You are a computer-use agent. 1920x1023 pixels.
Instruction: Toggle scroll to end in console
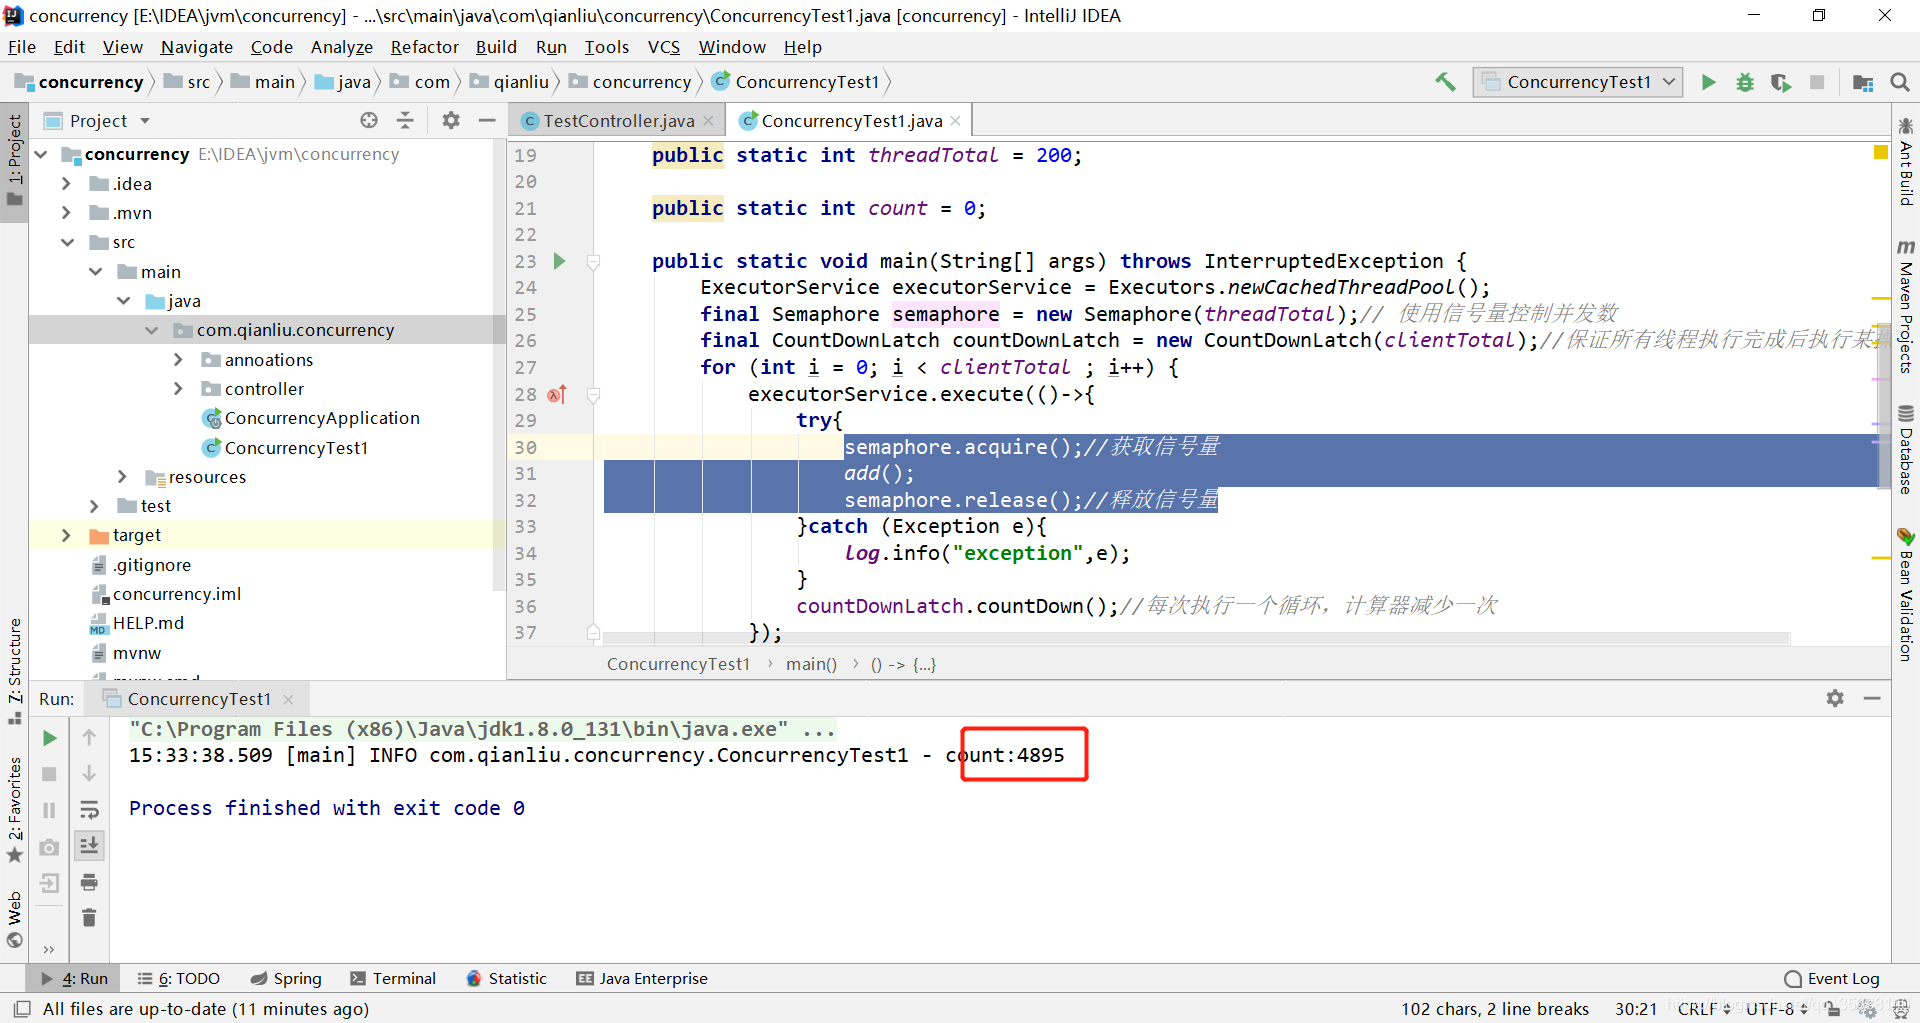[89, 846]
